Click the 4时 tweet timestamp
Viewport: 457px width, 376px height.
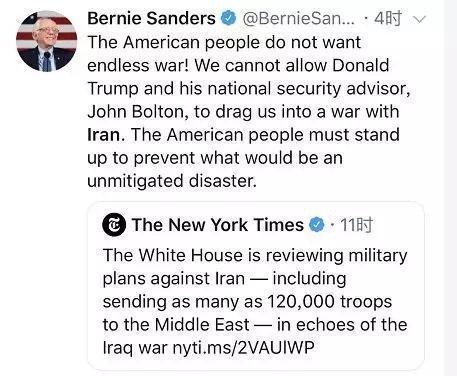pos(387,19)
